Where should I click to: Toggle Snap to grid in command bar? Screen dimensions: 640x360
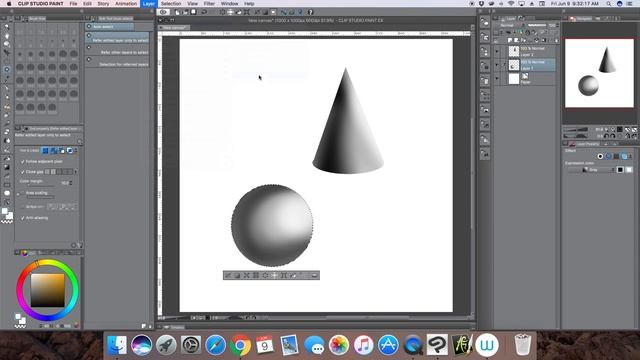pyautogui.click(x=300, y=12)
